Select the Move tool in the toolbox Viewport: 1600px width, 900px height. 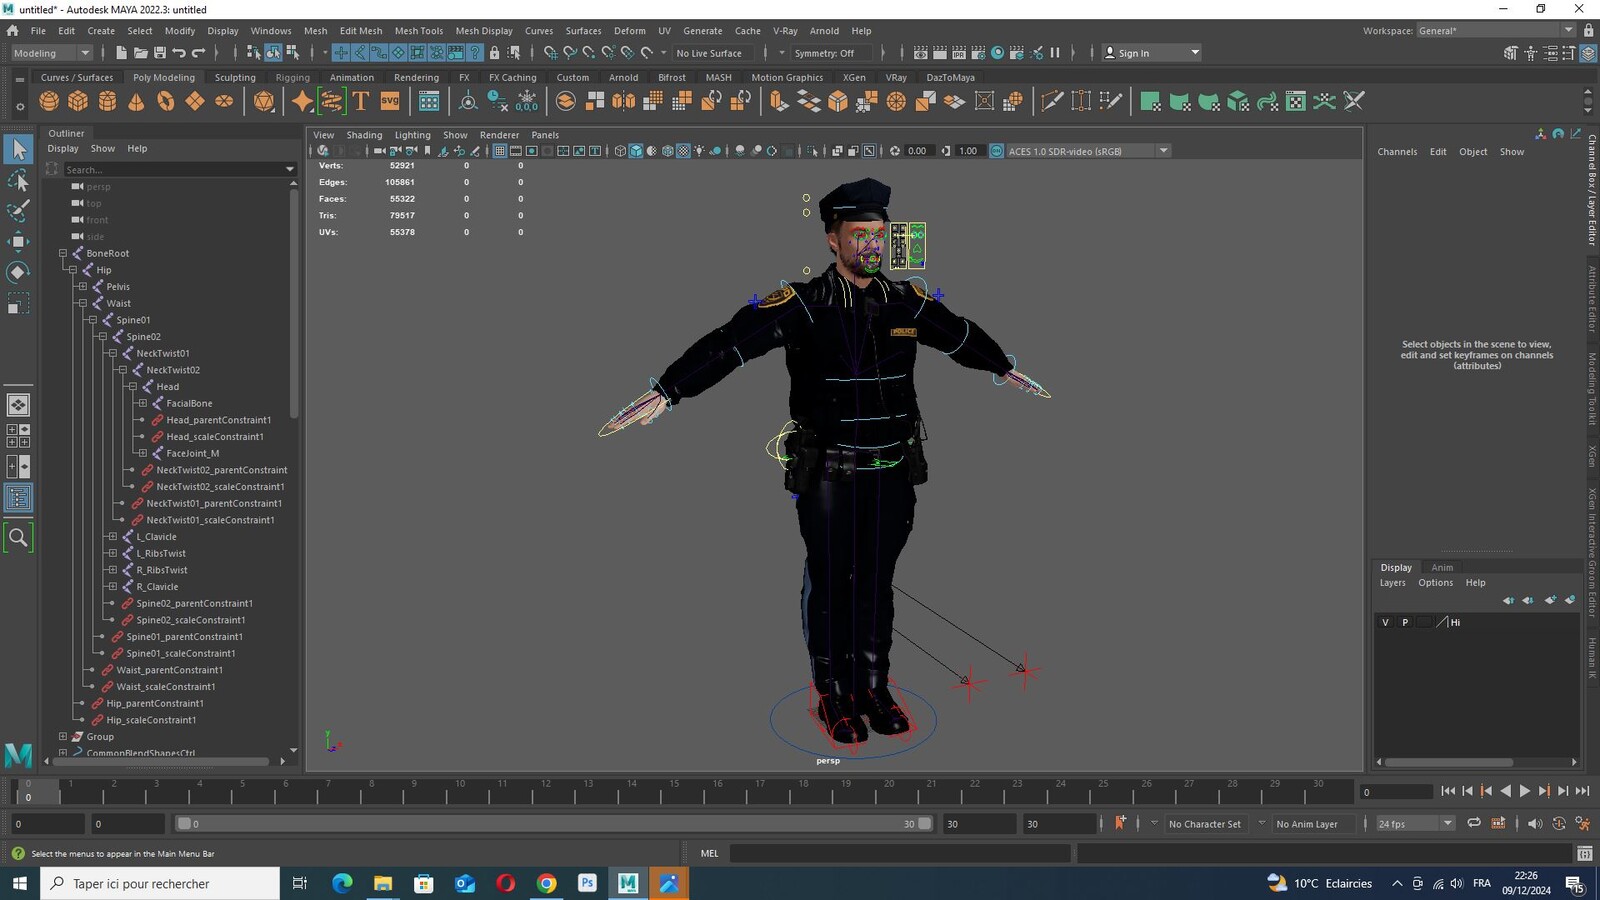[x=18, y=241]
